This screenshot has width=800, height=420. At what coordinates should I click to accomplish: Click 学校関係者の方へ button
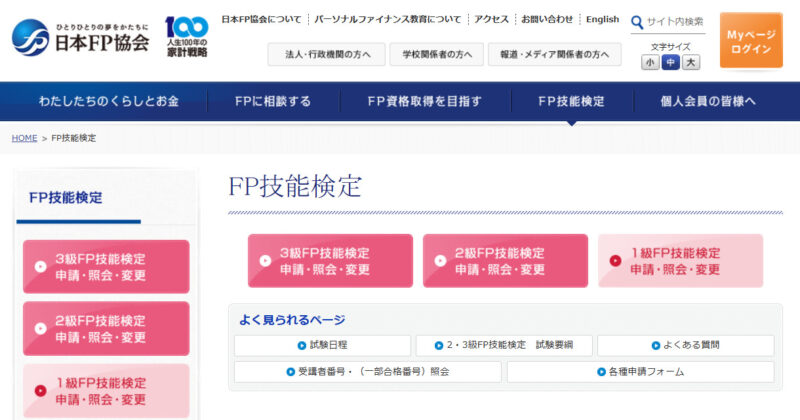pos(437,55)
